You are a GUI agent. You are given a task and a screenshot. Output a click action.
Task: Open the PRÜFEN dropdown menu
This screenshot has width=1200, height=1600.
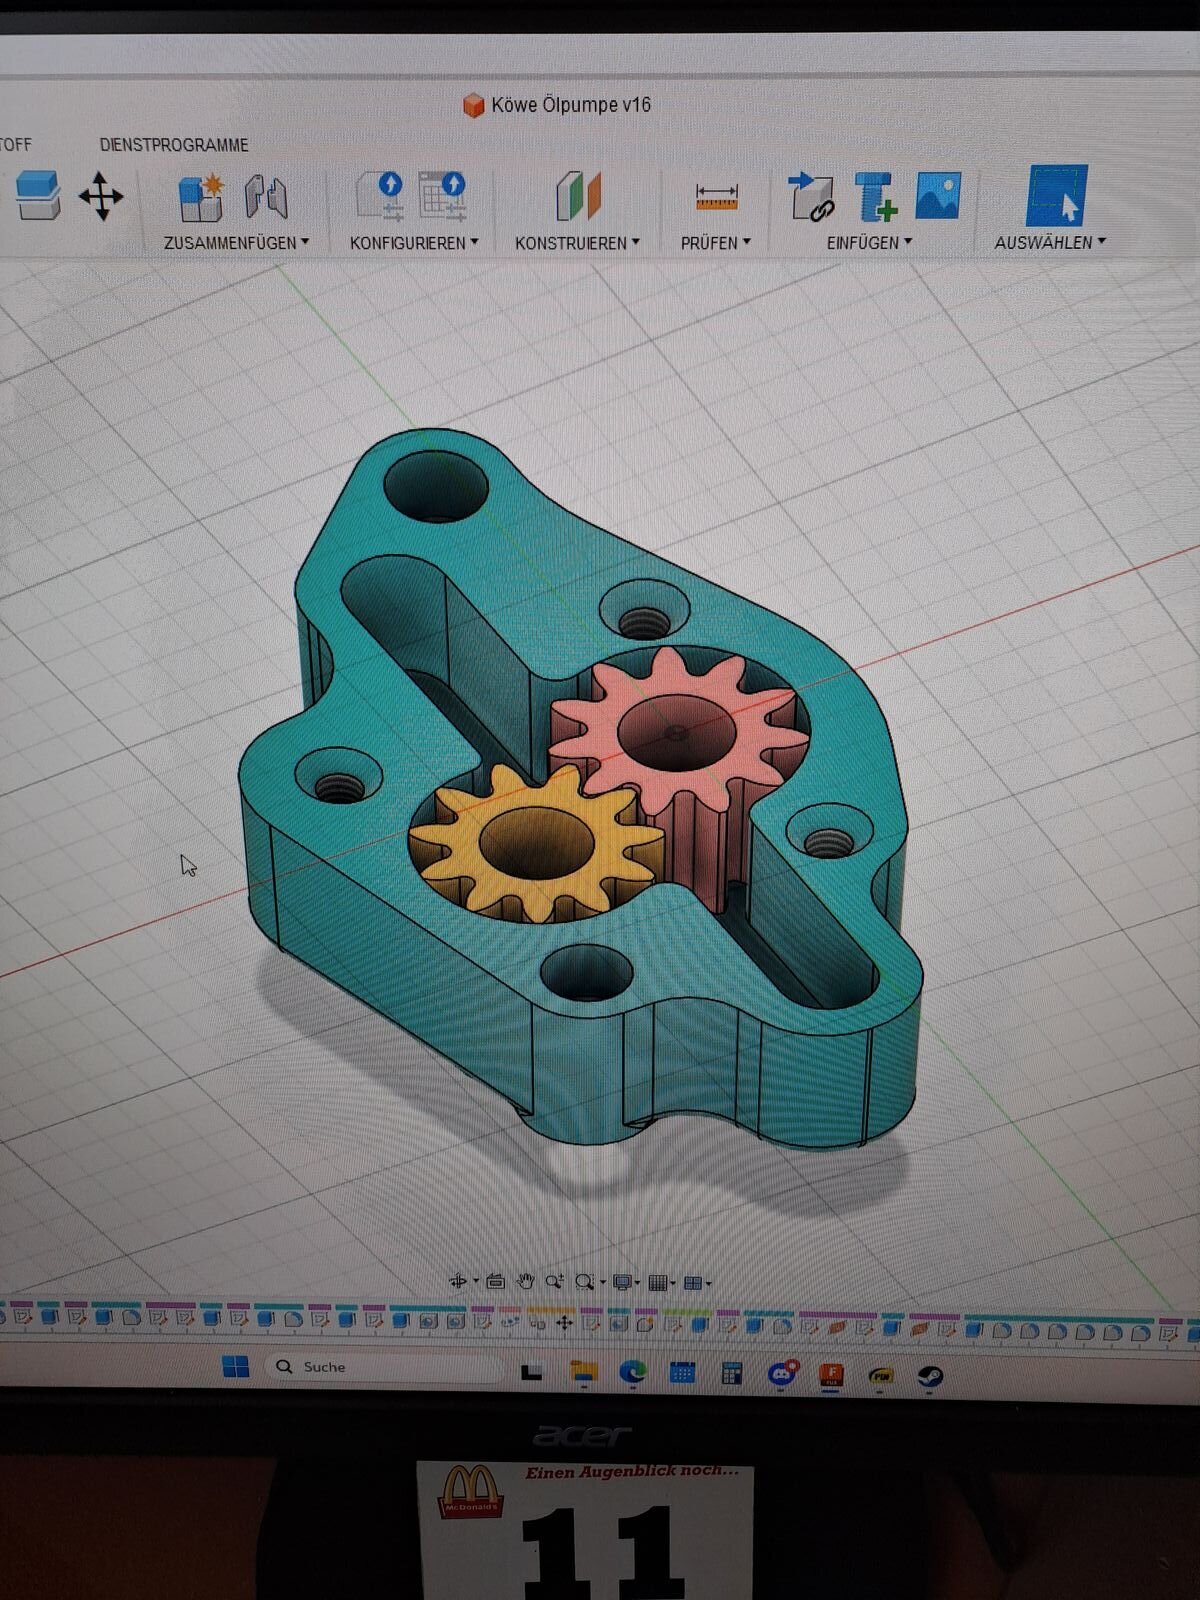[715, 243]
